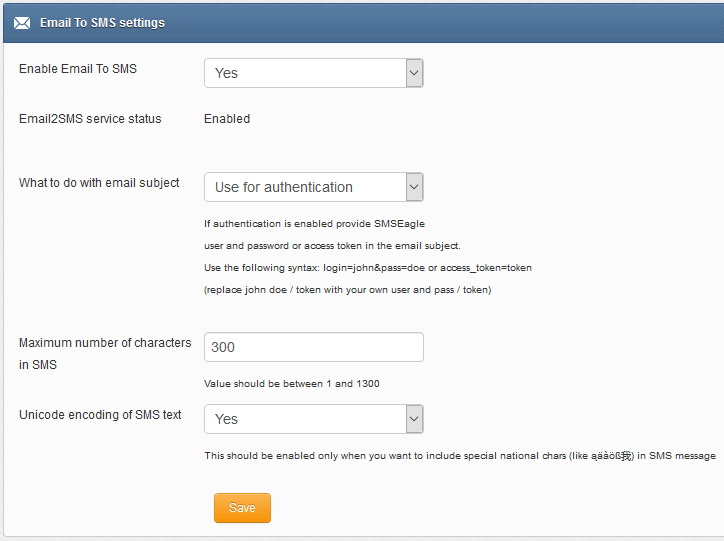Click the special national chars note text
The height and width of the screenshot is (541, 724).
pos(460,456)
